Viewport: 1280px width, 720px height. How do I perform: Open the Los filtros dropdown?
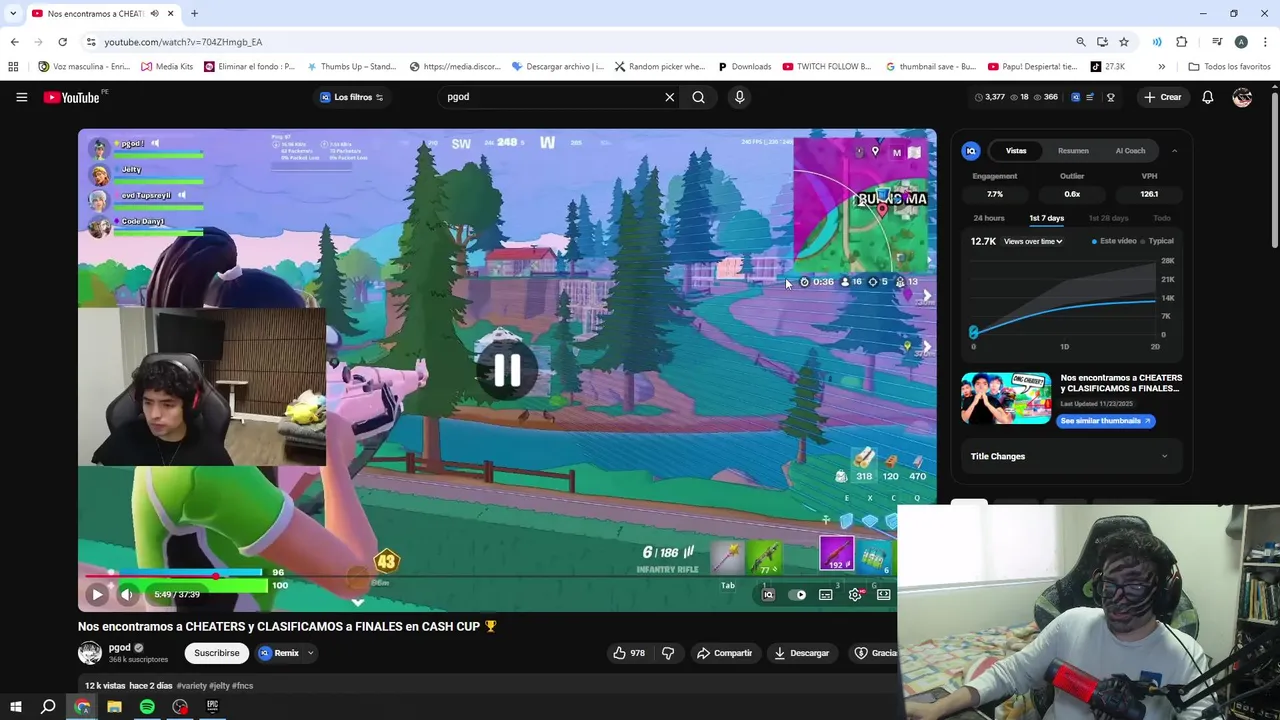[351, 97]
